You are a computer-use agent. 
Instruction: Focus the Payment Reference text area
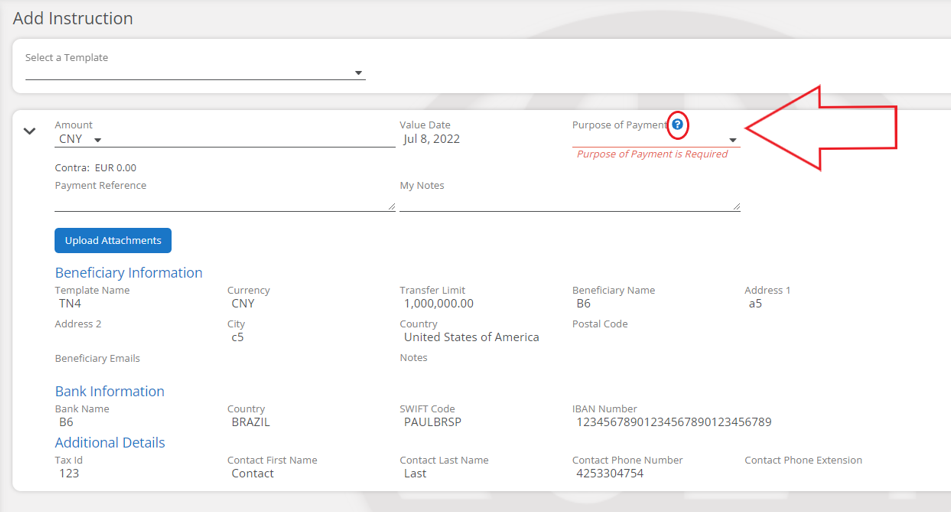click(x=224, y=202)
